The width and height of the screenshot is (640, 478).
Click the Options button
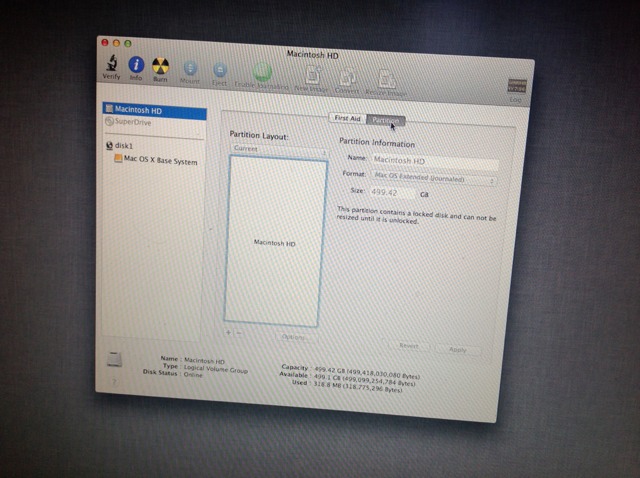tap(293, 337)
